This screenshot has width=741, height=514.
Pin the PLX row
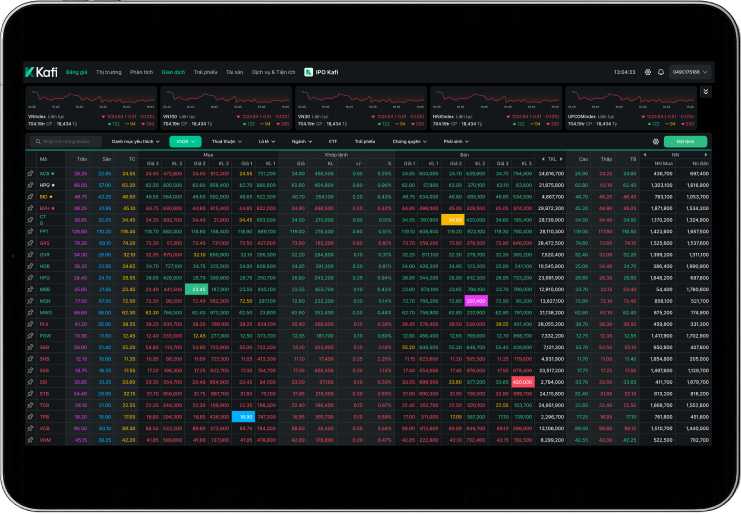31,324
